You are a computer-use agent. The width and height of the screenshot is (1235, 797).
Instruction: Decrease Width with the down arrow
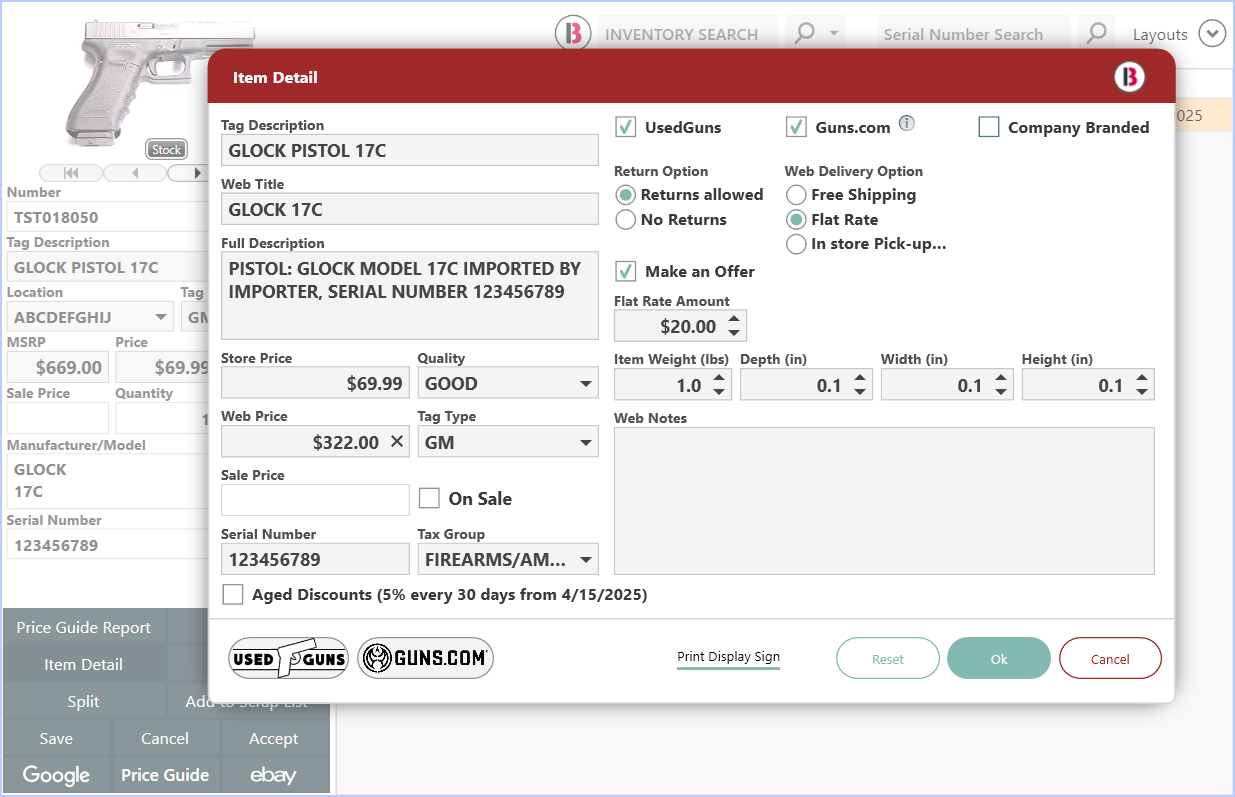(1001, 392)
